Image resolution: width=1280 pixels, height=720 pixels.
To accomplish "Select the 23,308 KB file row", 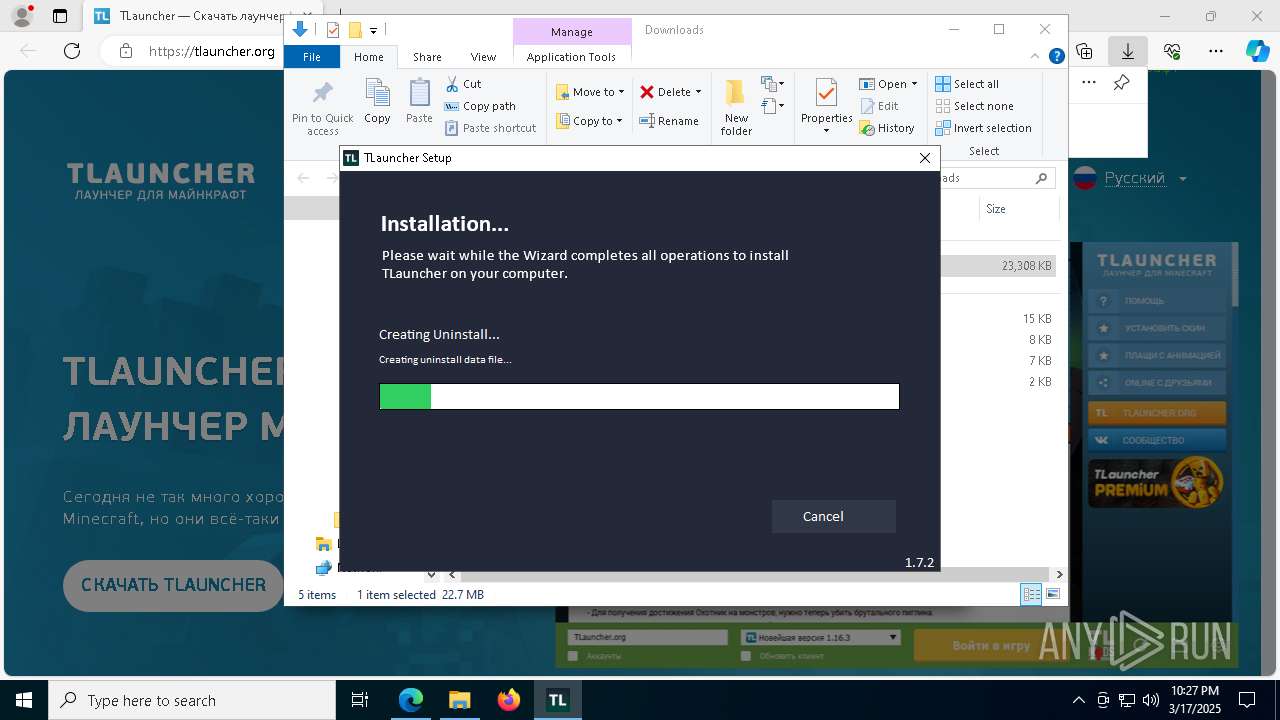I will point(997,266).
